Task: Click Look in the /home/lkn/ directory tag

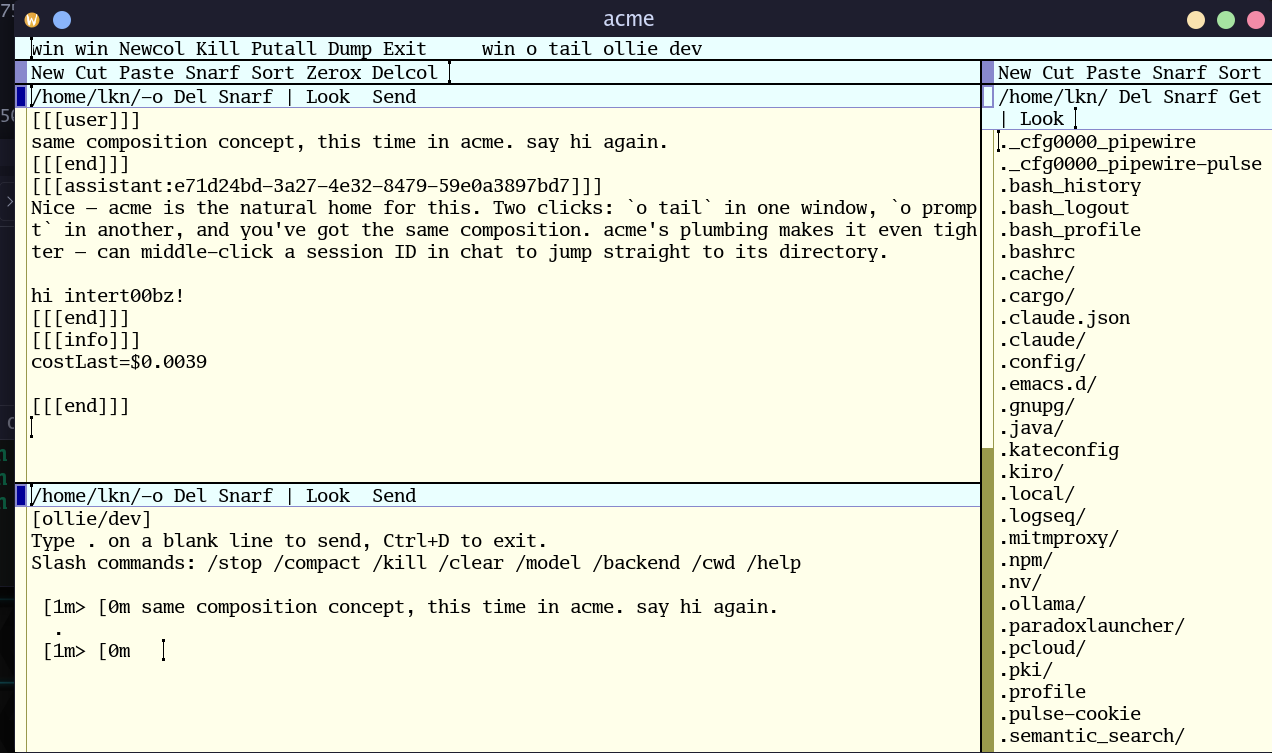Action: [1042, 119]
